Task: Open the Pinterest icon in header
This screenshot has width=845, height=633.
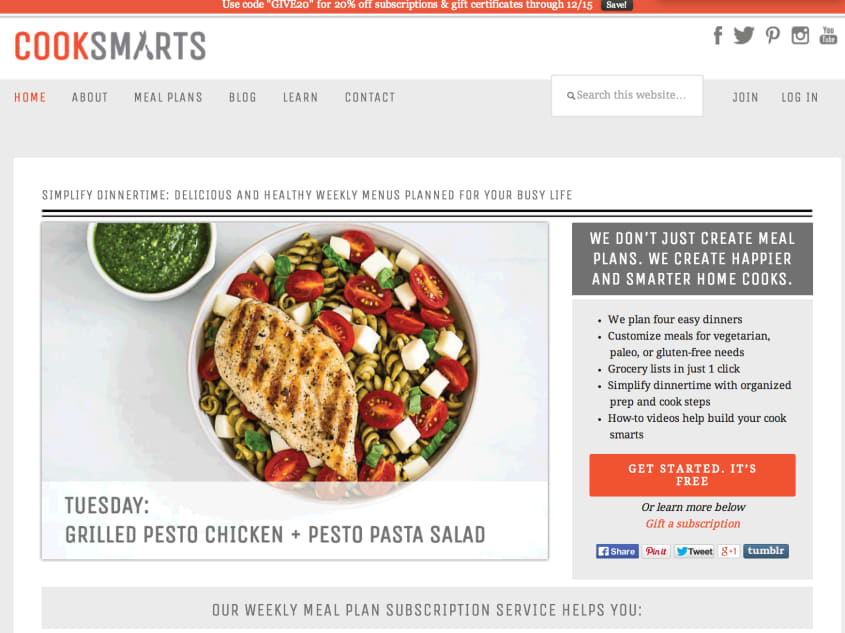Action: (x=773, y=36)
